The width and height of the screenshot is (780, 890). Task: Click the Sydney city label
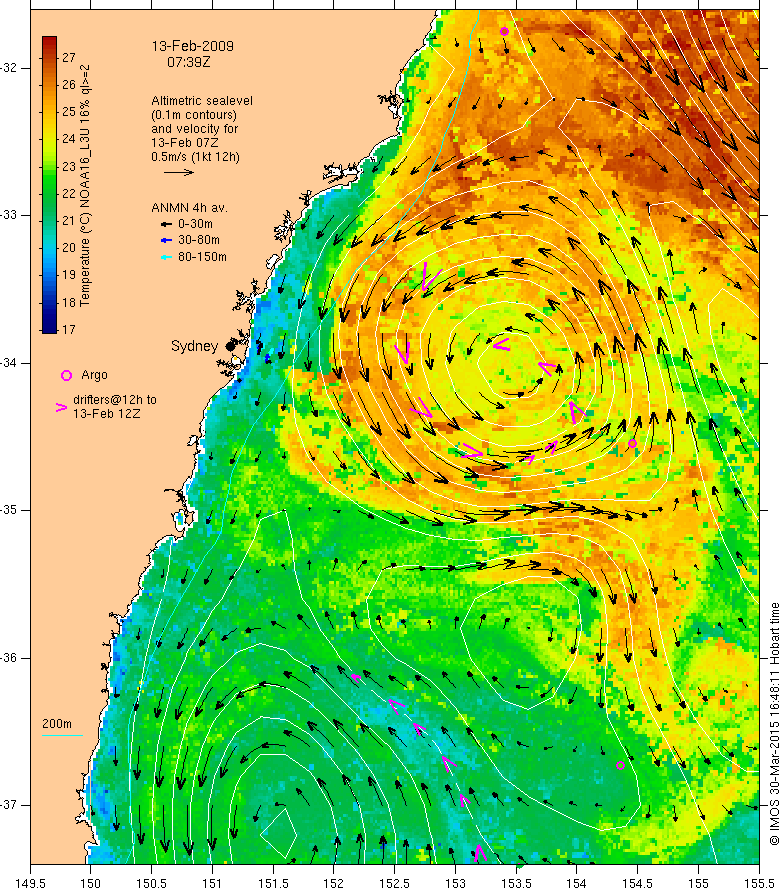pyautogui.click(x=194, y=346)
